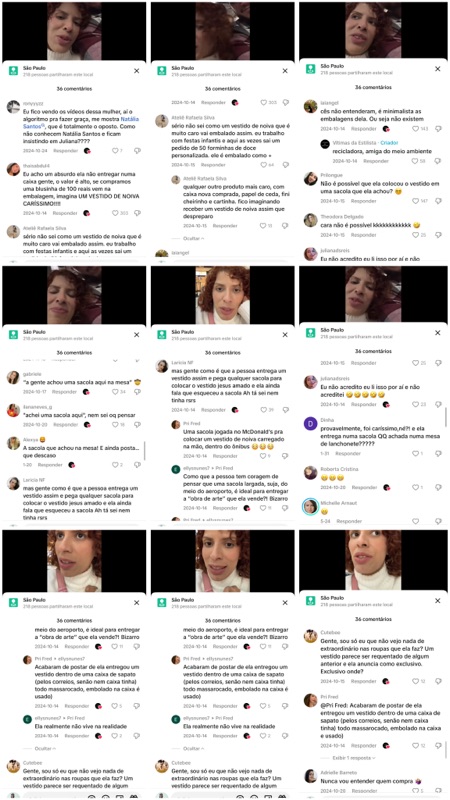450x800 pixels.
Task: Click the comment scrollbar beside Alexya's comment
Action: [145, 451]
